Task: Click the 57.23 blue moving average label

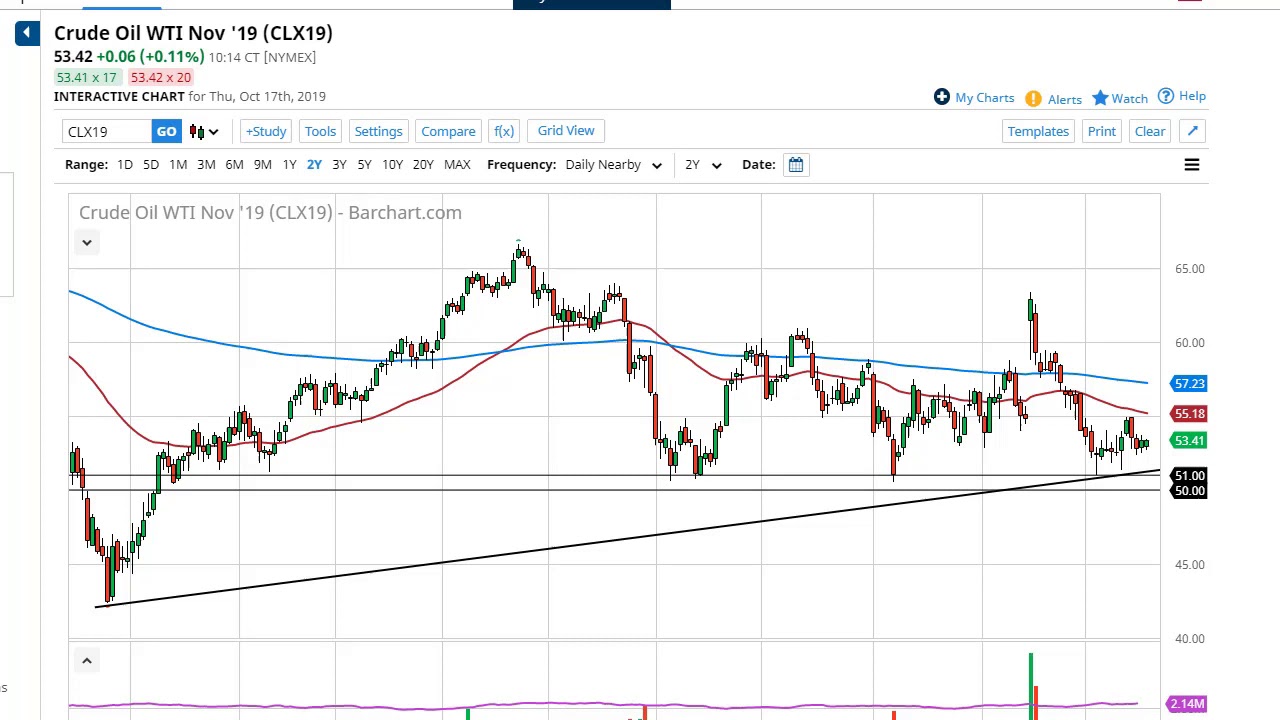Action: (x=1189, y=384)
